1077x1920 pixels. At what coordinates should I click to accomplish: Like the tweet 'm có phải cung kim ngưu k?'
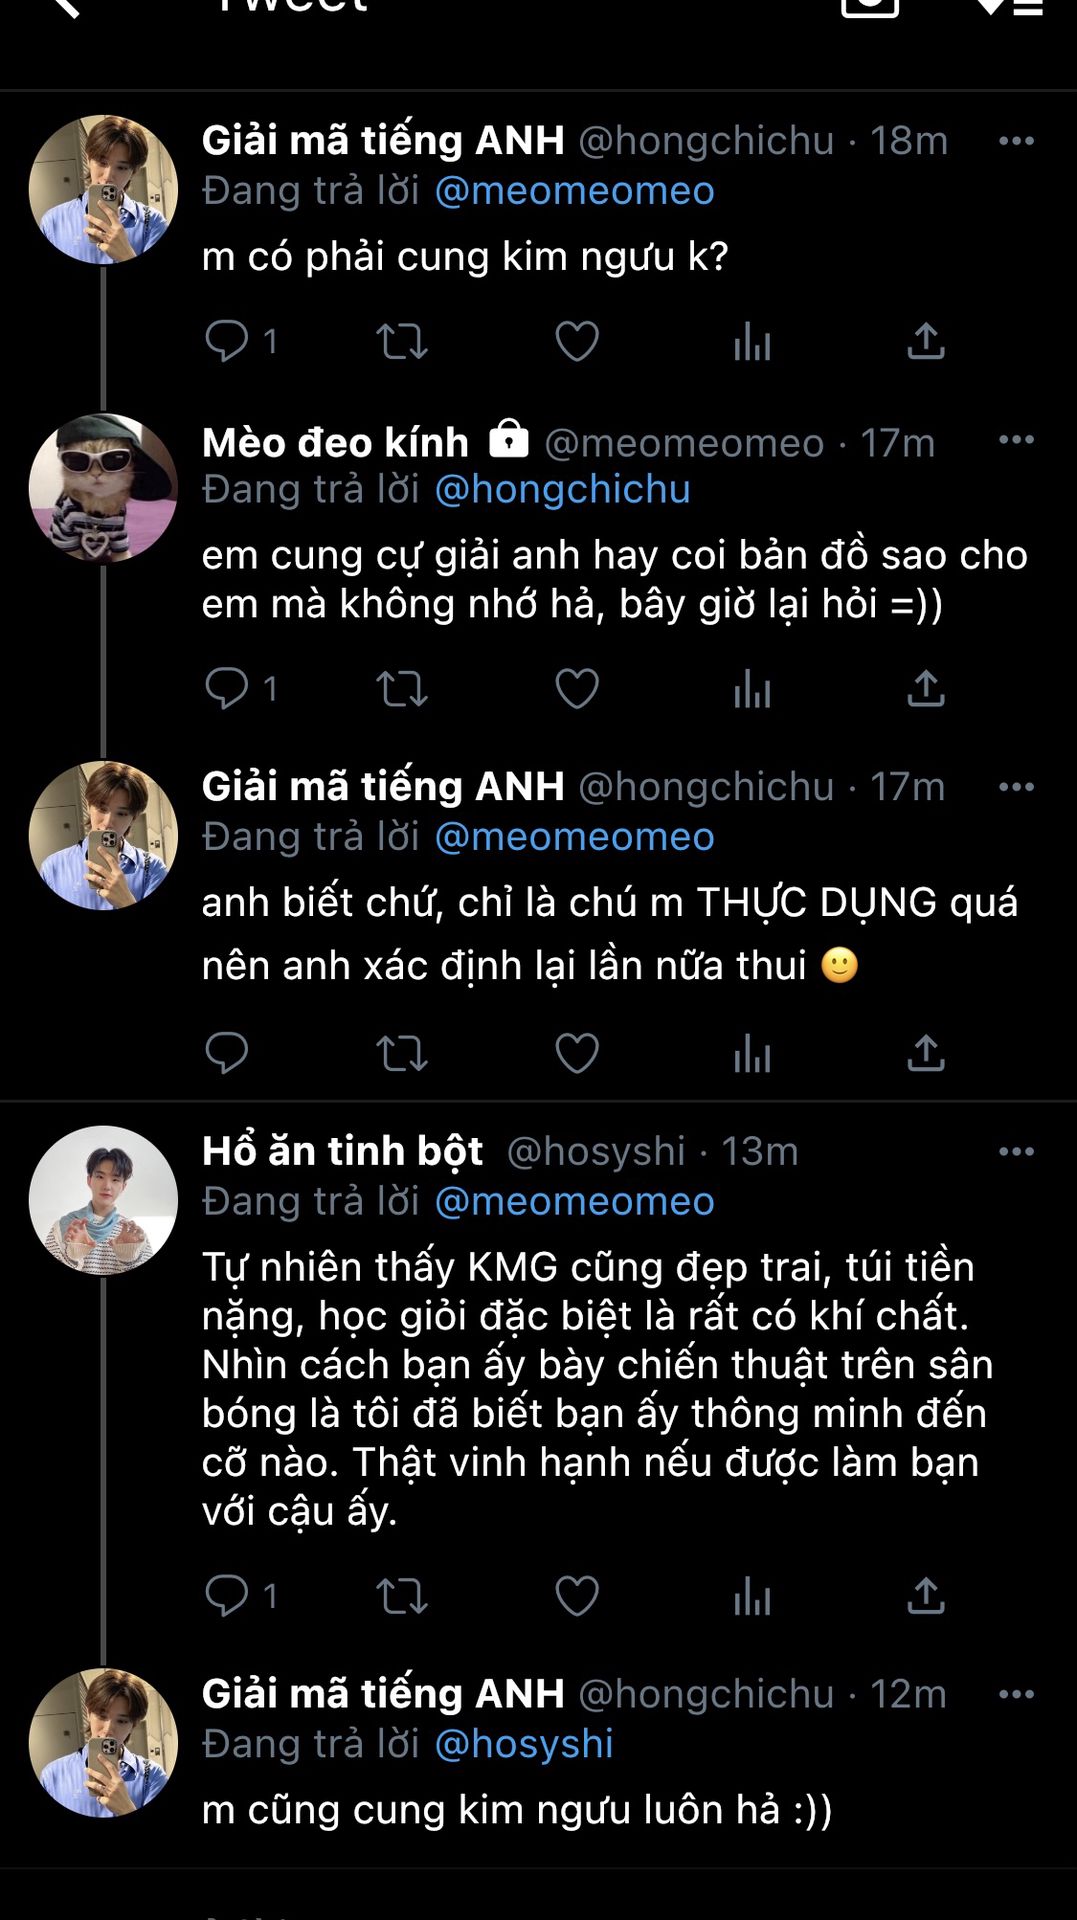pos(577,341)
